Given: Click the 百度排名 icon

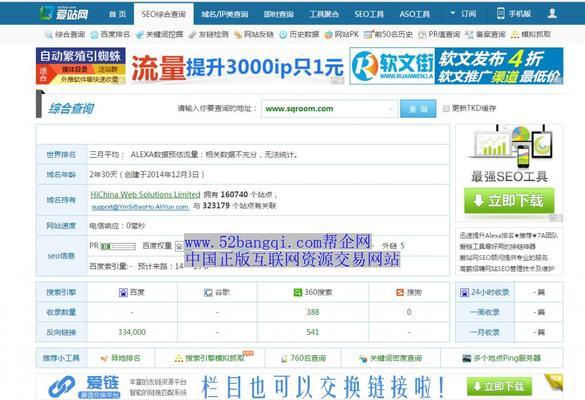Looking at the screenshot, I should pos(94,35).
